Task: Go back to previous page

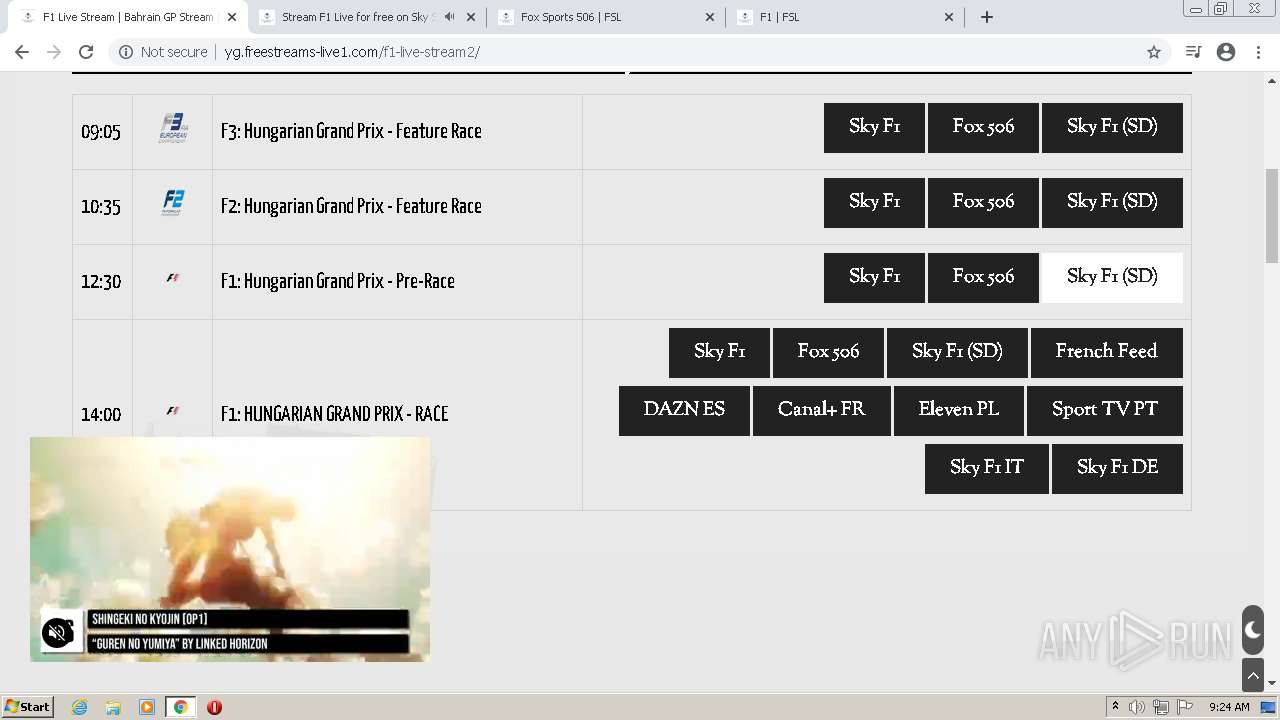Action: tap(22, 52)
